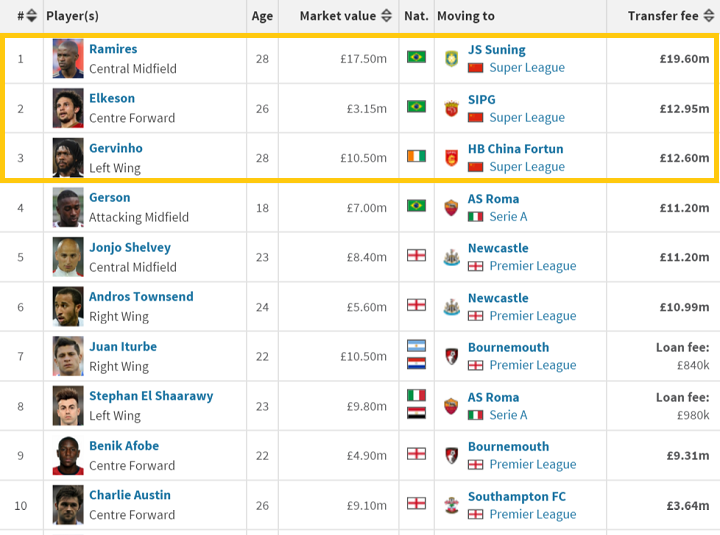Sort by Market value column header
The height and width of the screenshot is (535, 720).
click(344, 16)
